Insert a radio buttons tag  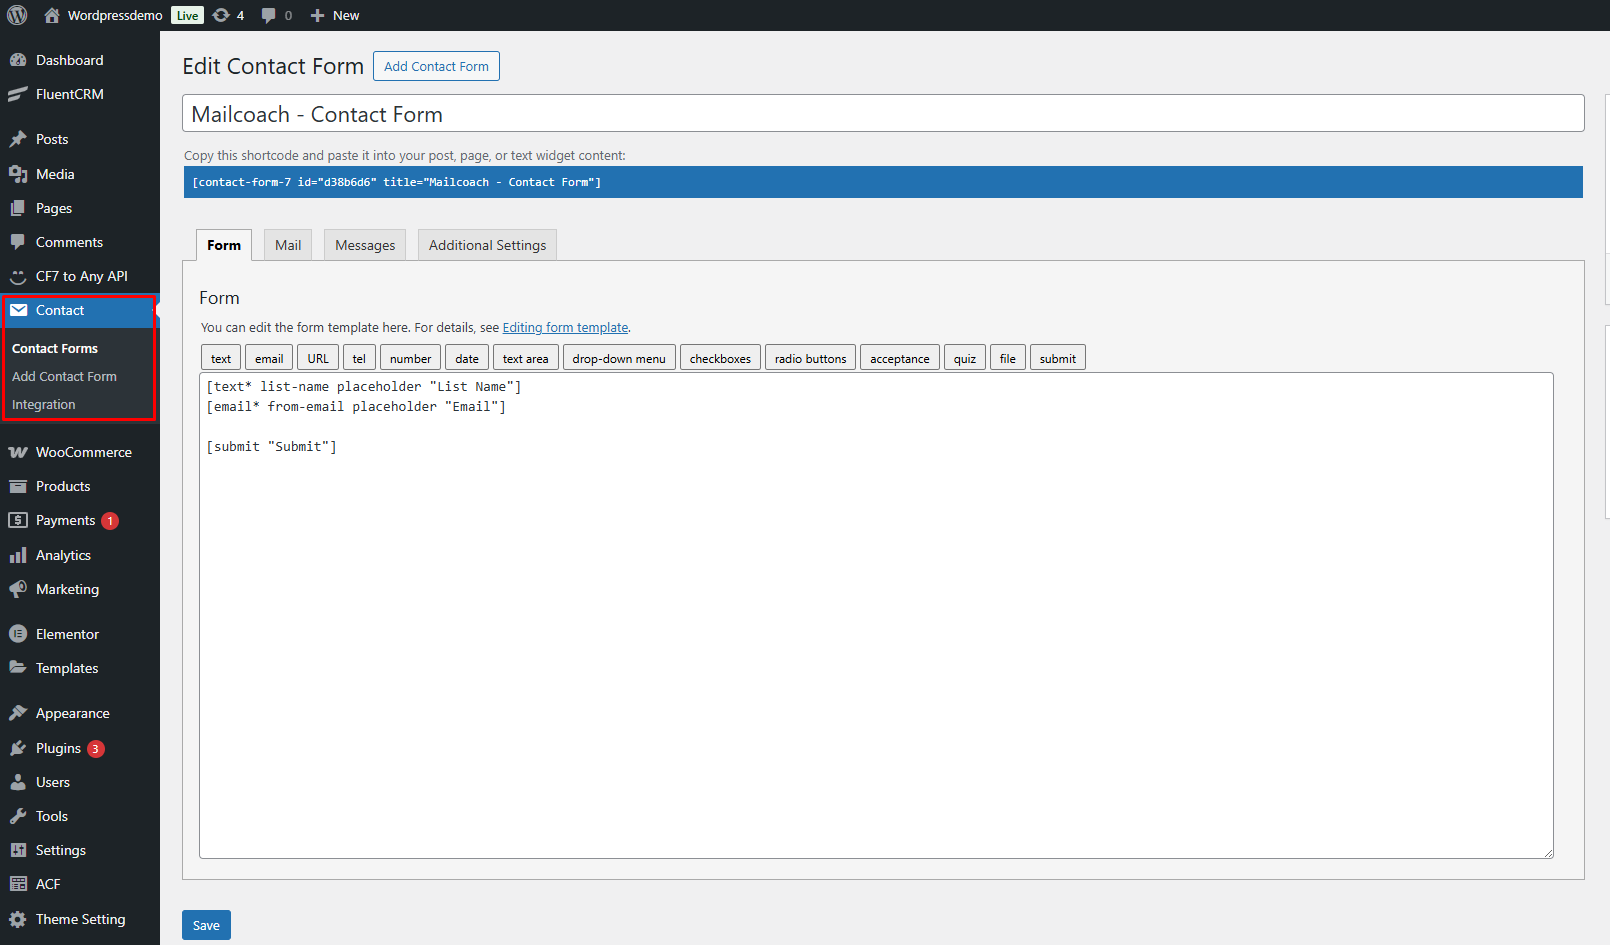click(810, 358)
